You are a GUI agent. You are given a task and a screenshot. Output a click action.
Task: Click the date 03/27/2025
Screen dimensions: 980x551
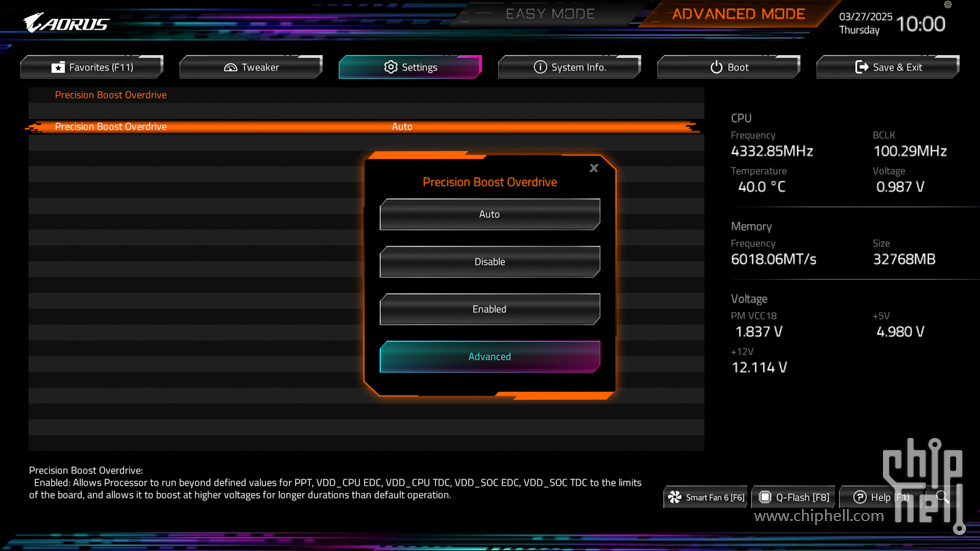point(866,17)
